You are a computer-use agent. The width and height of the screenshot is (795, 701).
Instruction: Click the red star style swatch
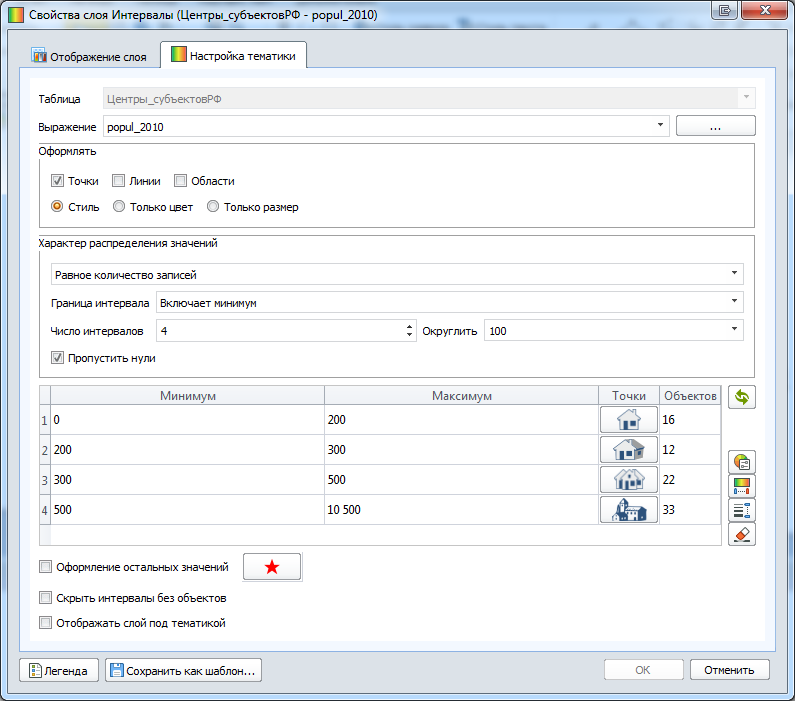pos(272,567)
